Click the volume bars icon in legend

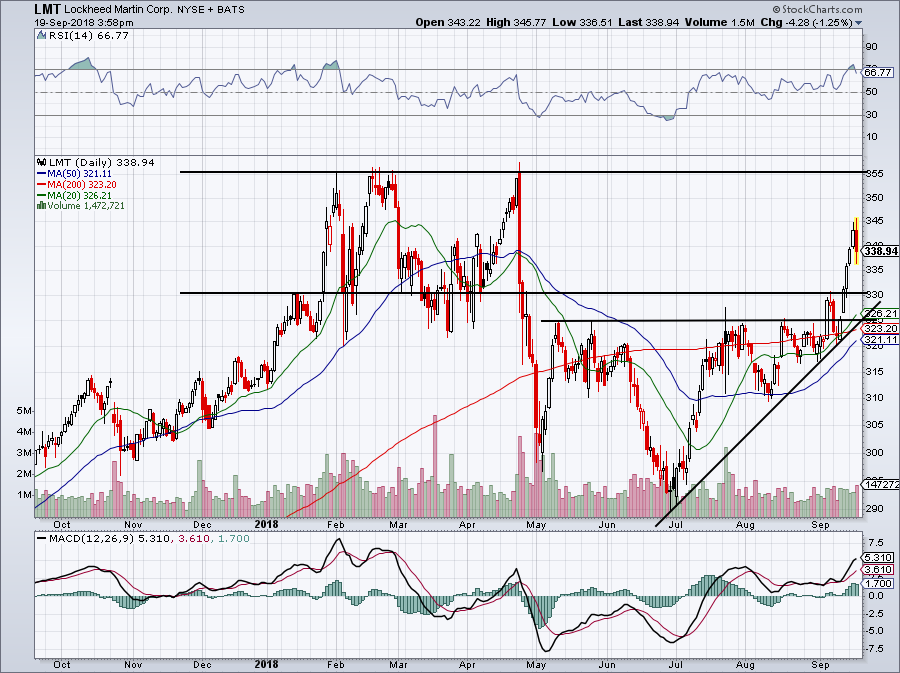tap(41, 205)
